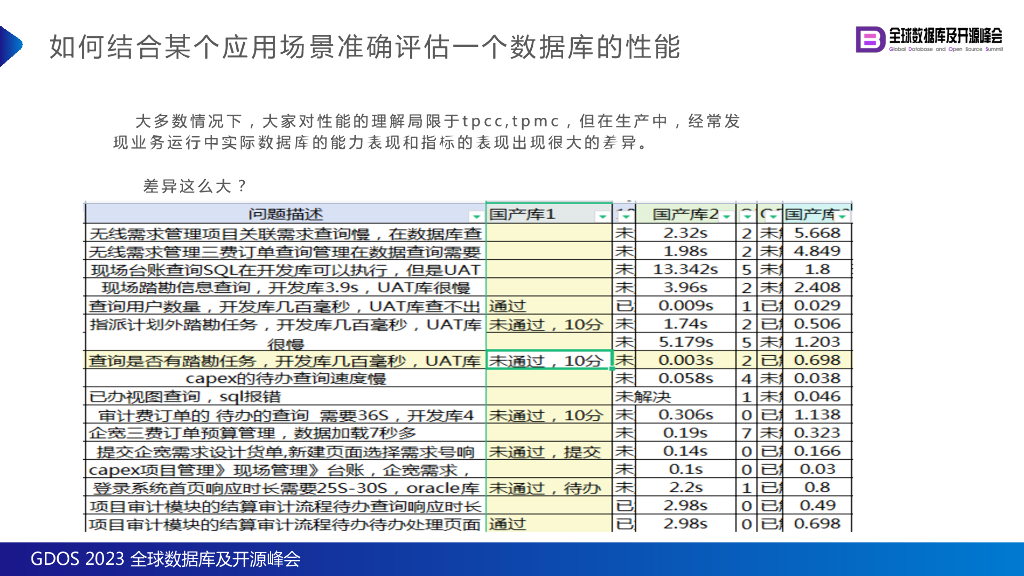Image resolution: width=1024 pixels, height=576 pixels.
Task: Select the 未解决 cell
Action: click(x=642, y=396)
